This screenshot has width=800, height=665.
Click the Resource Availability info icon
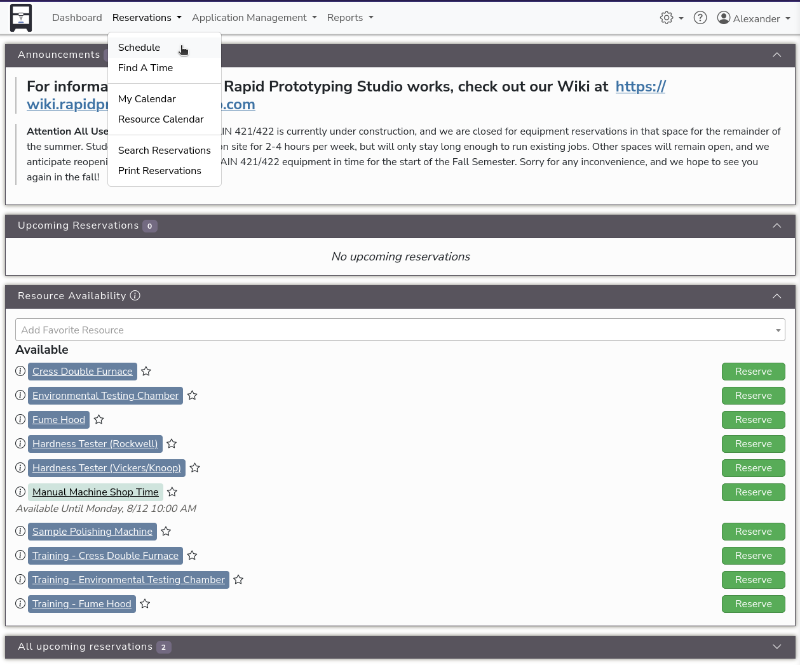pyautogui.click(x=135, y=296)
